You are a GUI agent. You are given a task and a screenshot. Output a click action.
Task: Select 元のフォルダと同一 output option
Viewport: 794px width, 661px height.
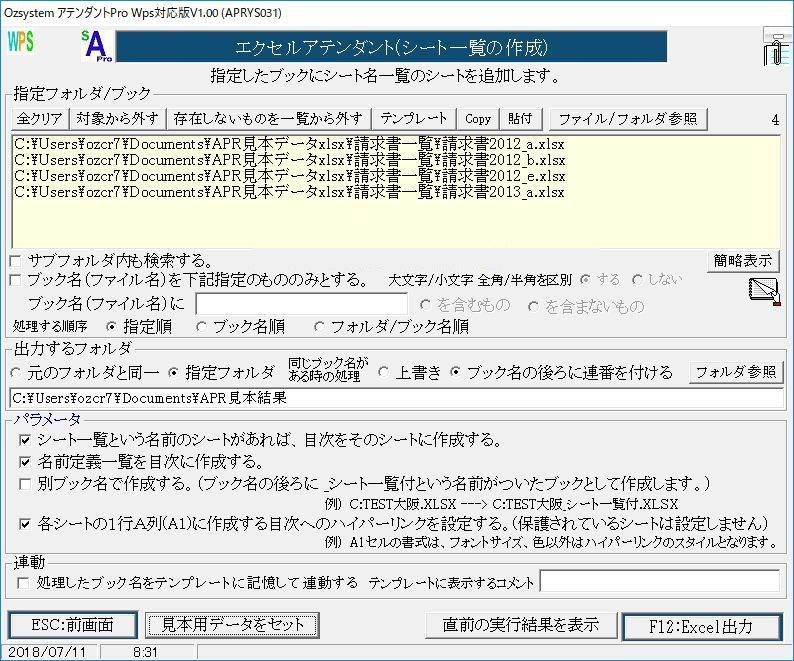(16, 372)
